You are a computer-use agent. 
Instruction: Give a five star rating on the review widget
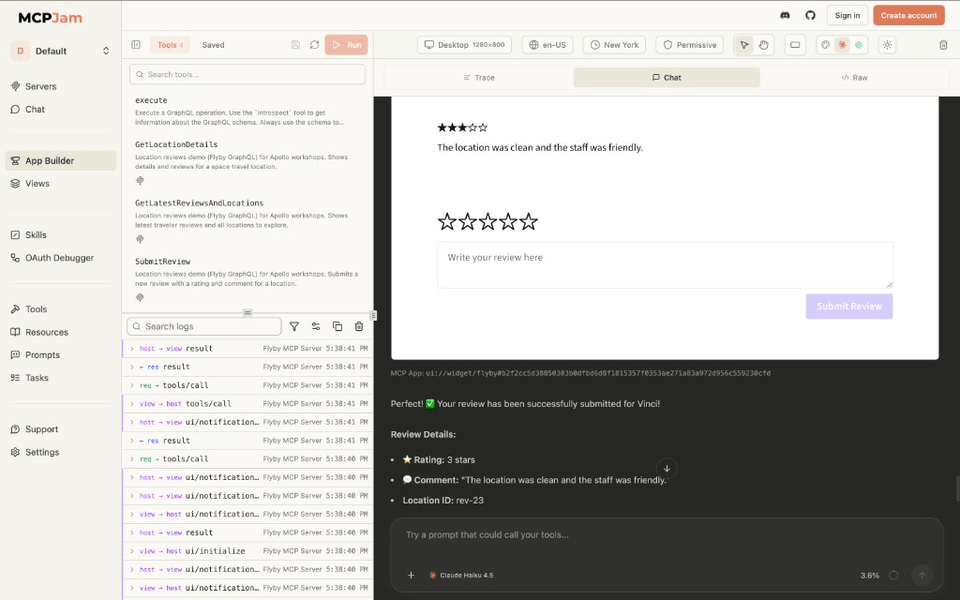pos(528,222)
